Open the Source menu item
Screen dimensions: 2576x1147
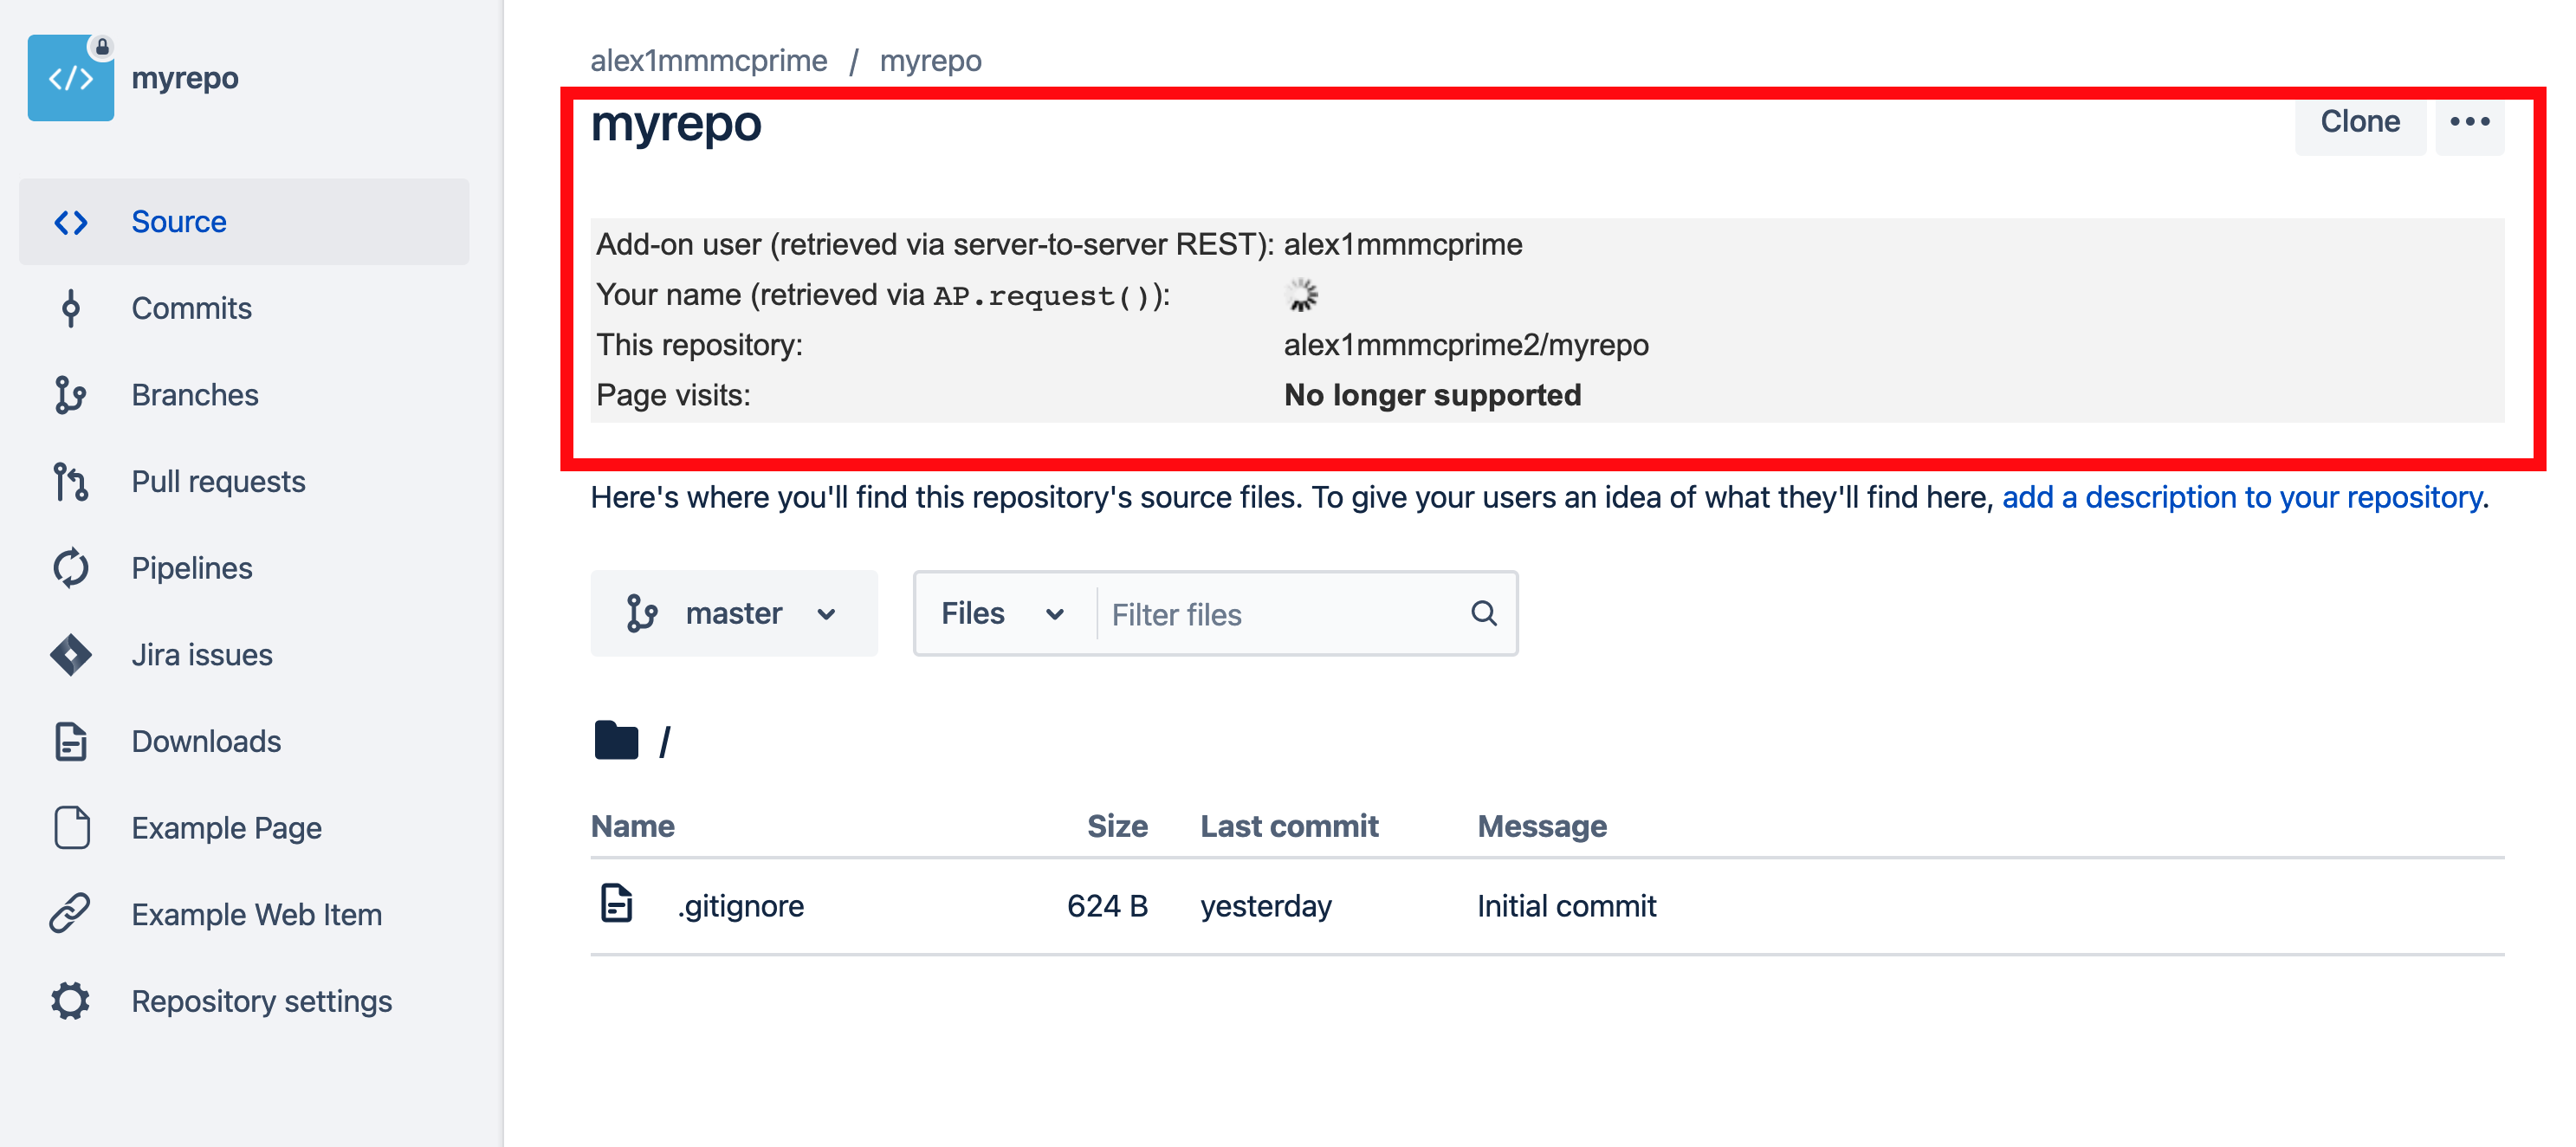pyautogui.click(x=244, y=222)
